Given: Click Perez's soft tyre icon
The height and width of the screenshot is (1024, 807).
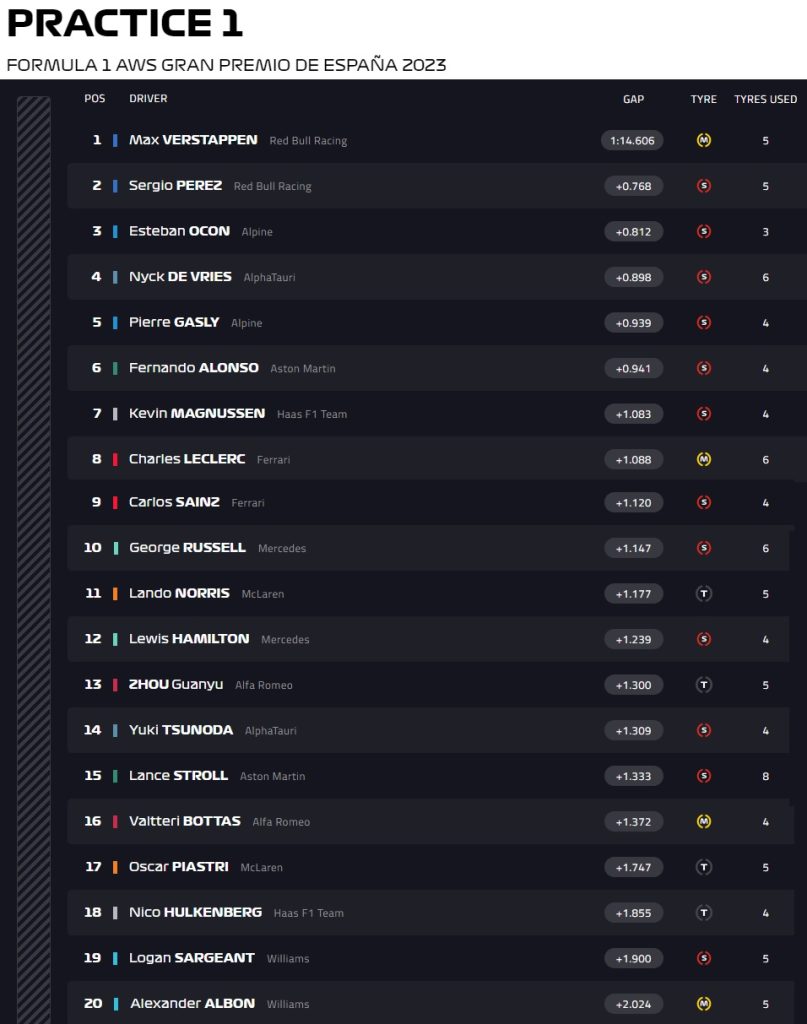Looking at the screenshot, I should pyautogui.click(x=704, y=186).
